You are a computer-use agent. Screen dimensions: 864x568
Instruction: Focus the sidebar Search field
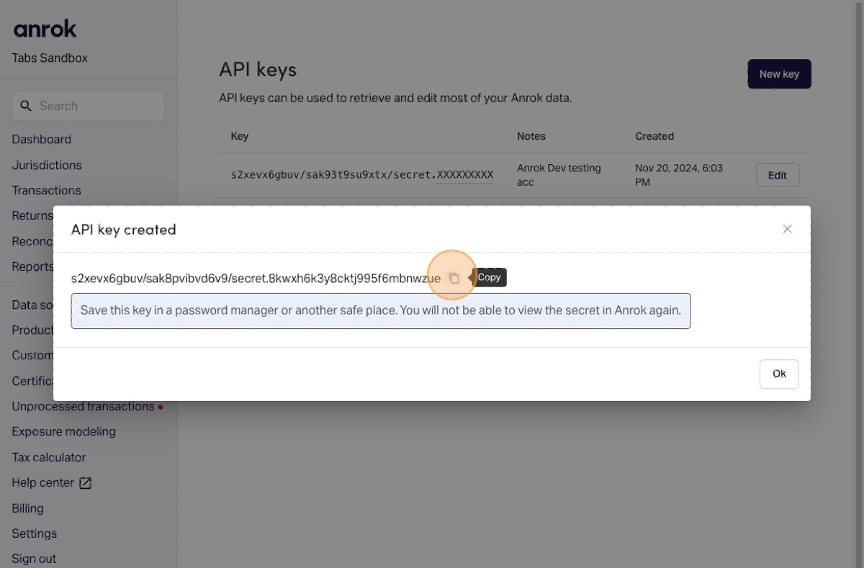[x=95, y=106]
